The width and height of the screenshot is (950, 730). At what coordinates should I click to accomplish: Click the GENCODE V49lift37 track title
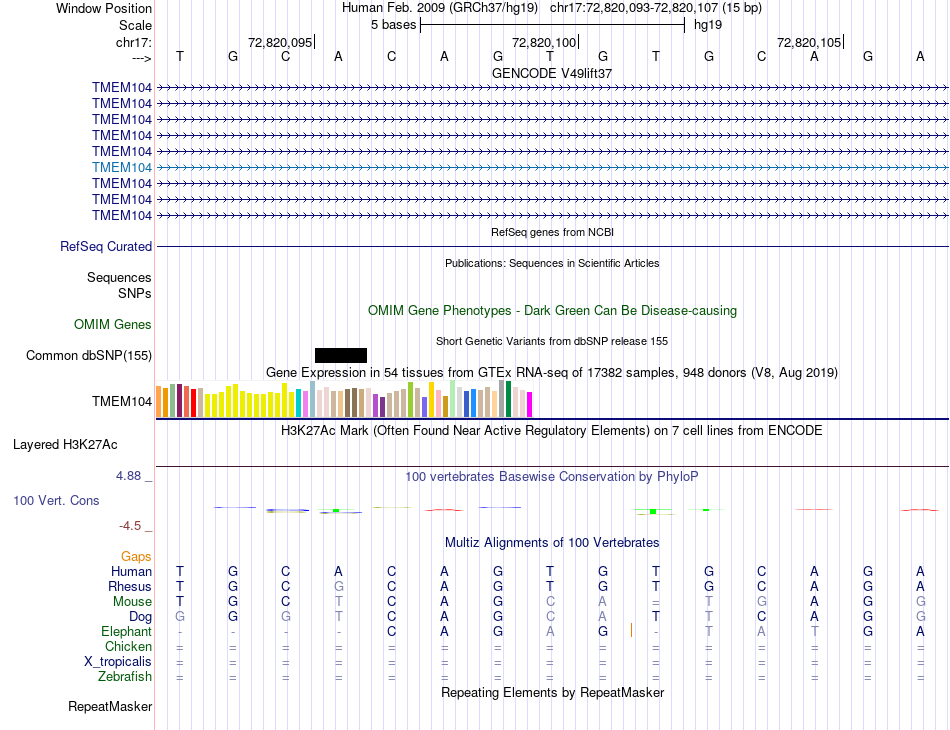pos(552,73)
